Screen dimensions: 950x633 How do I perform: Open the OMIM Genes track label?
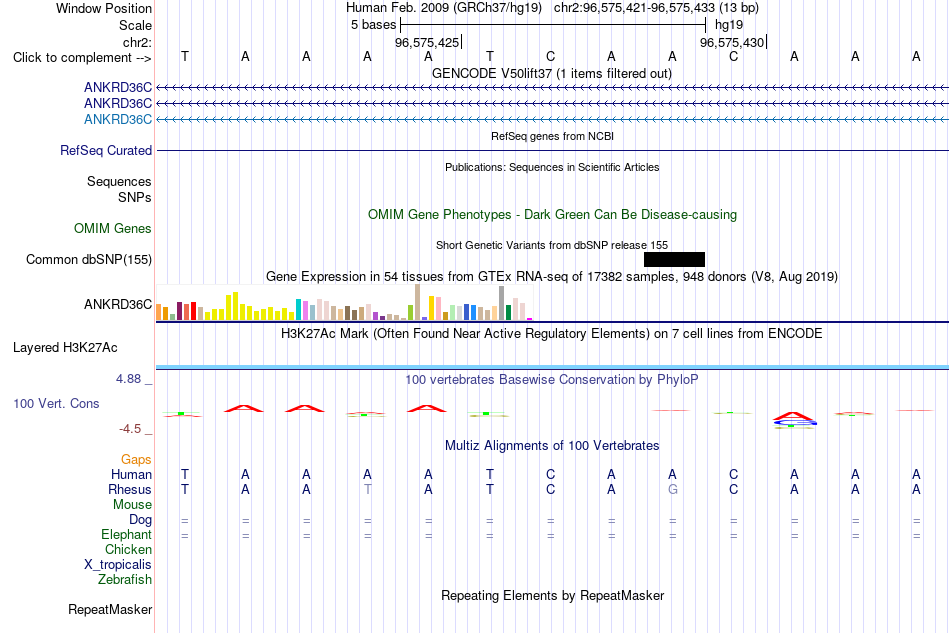(112, 228)
